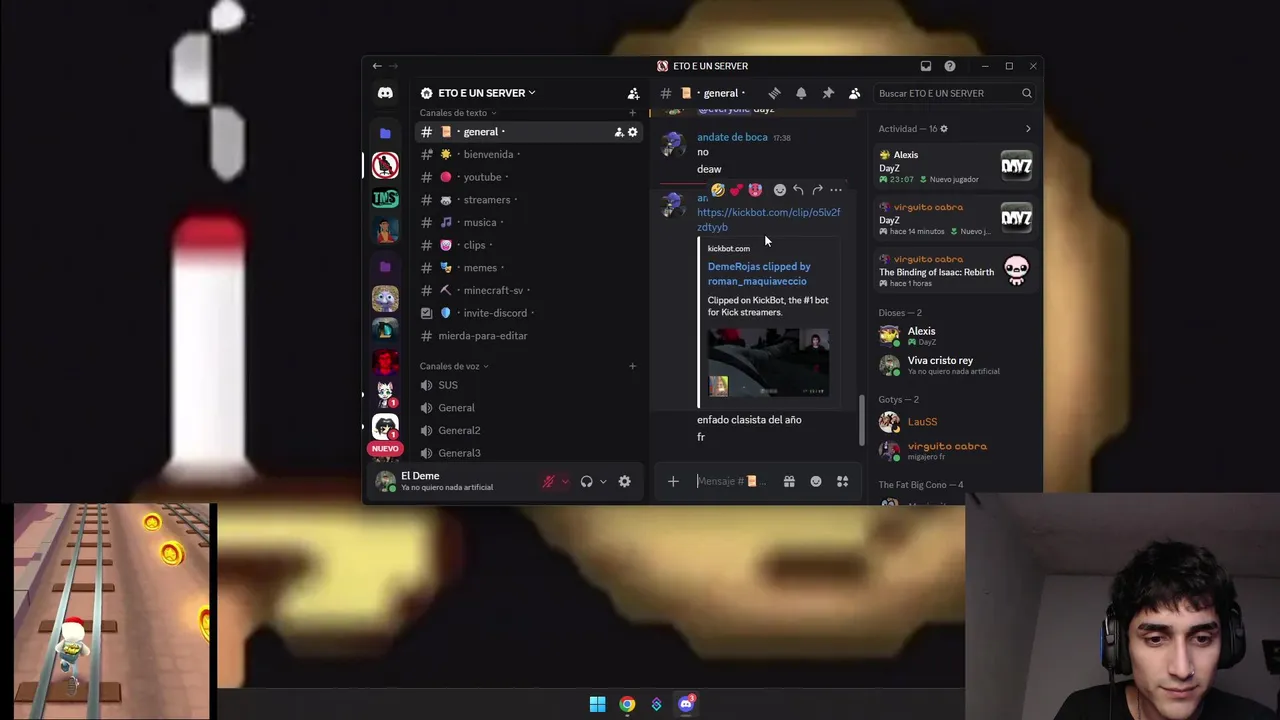Image resolution: width=1280 pixels, height=720 pixels.
Task: Open Discord direct messages home icon
Action: tap(385, 93)
